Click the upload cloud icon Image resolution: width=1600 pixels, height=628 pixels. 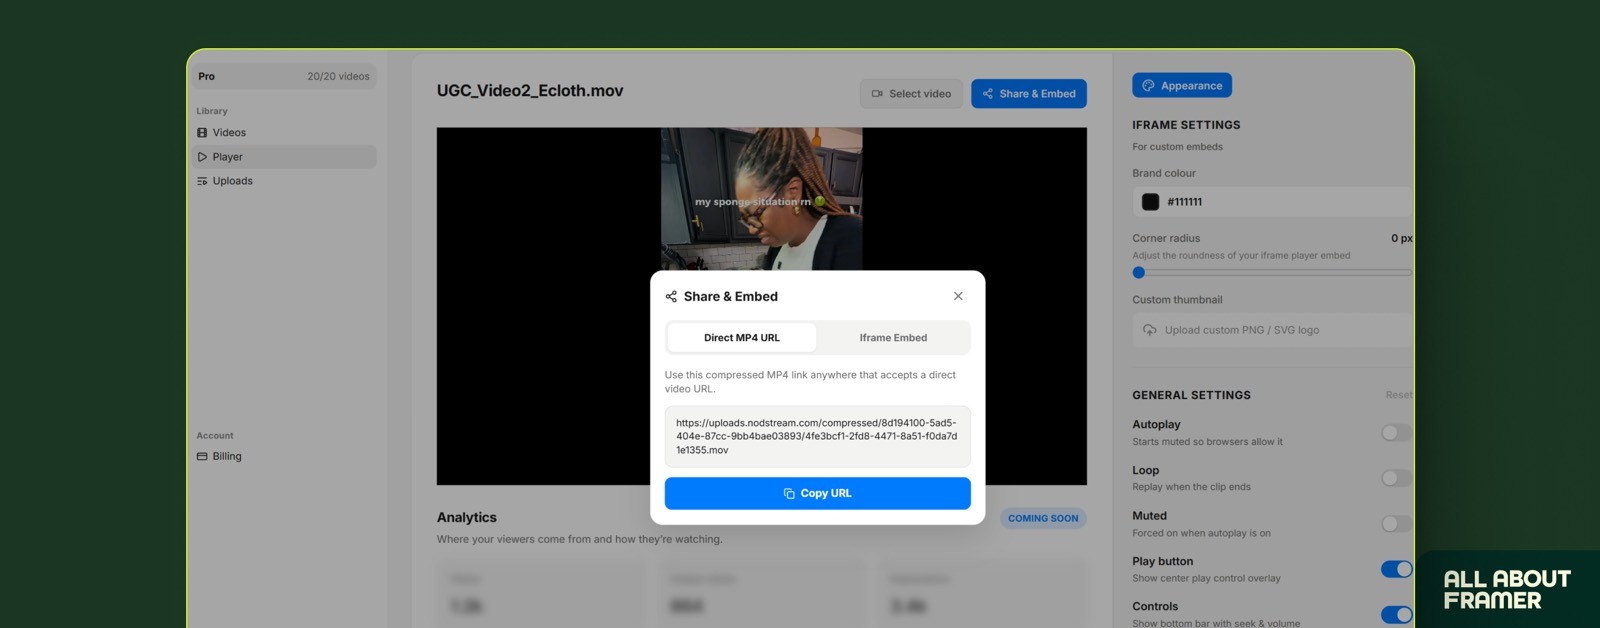click(x=1150, y=330)
